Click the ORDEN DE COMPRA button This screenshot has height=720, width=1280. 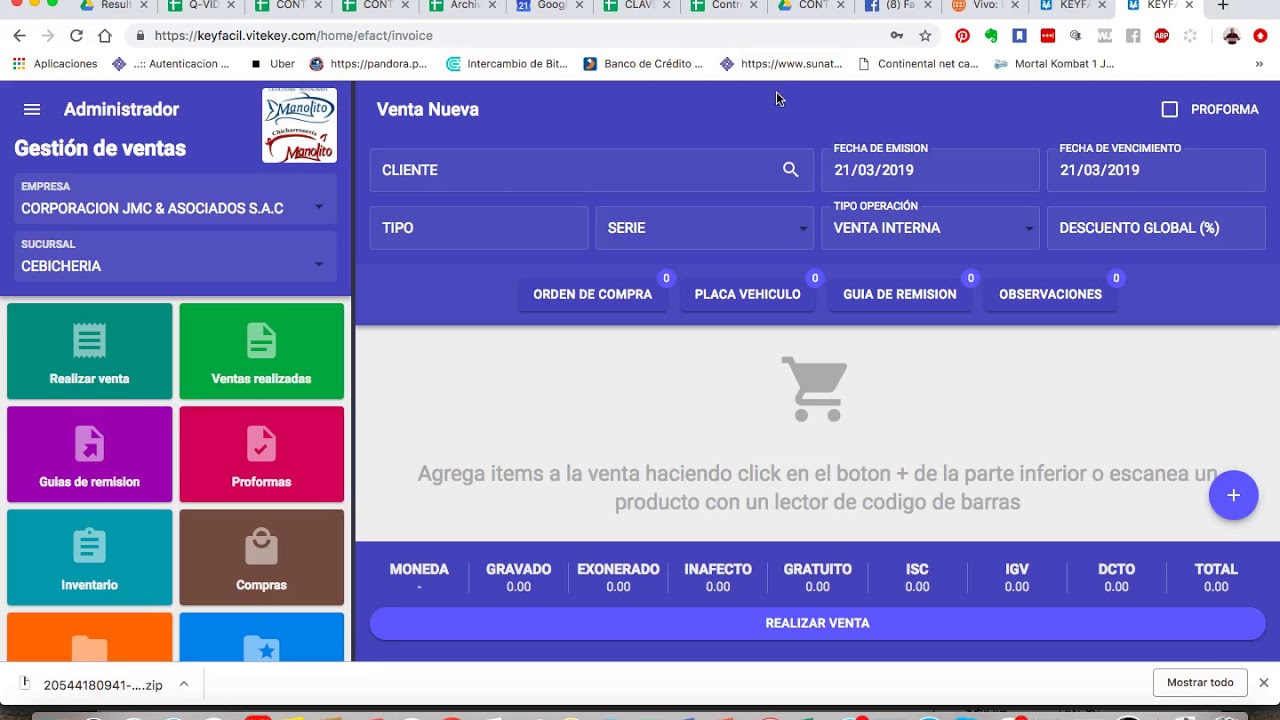coord(592,294)
